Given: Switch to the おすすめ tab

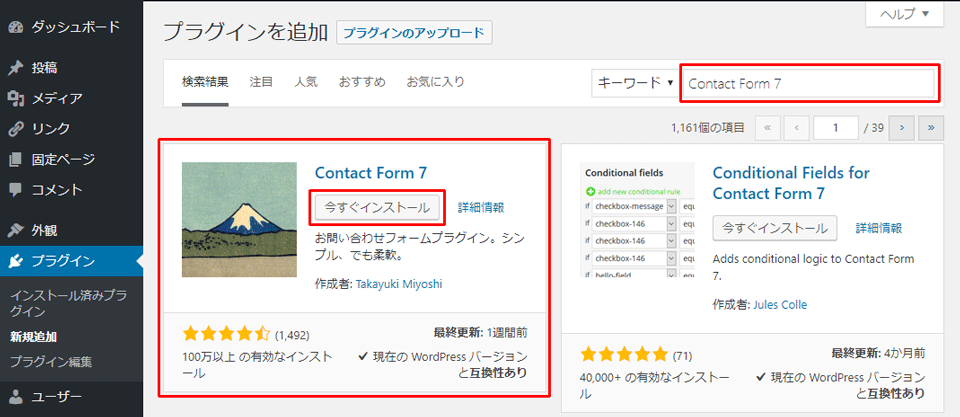Looking at the screenshot, I should point(362,82).
